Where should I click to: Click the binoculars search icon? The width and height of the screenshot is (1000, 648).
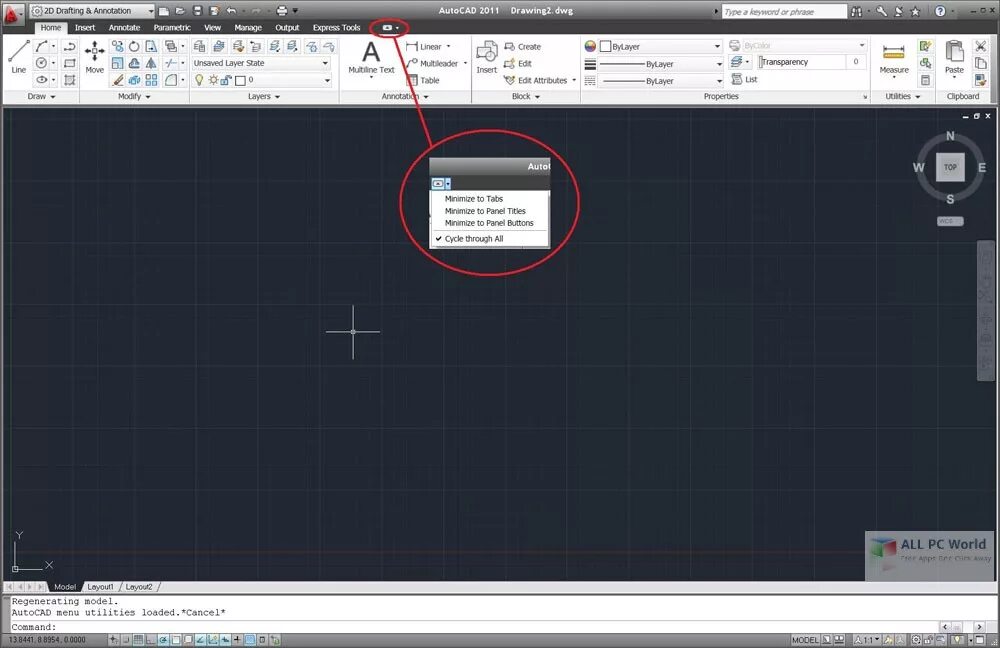tap(856, 11)
